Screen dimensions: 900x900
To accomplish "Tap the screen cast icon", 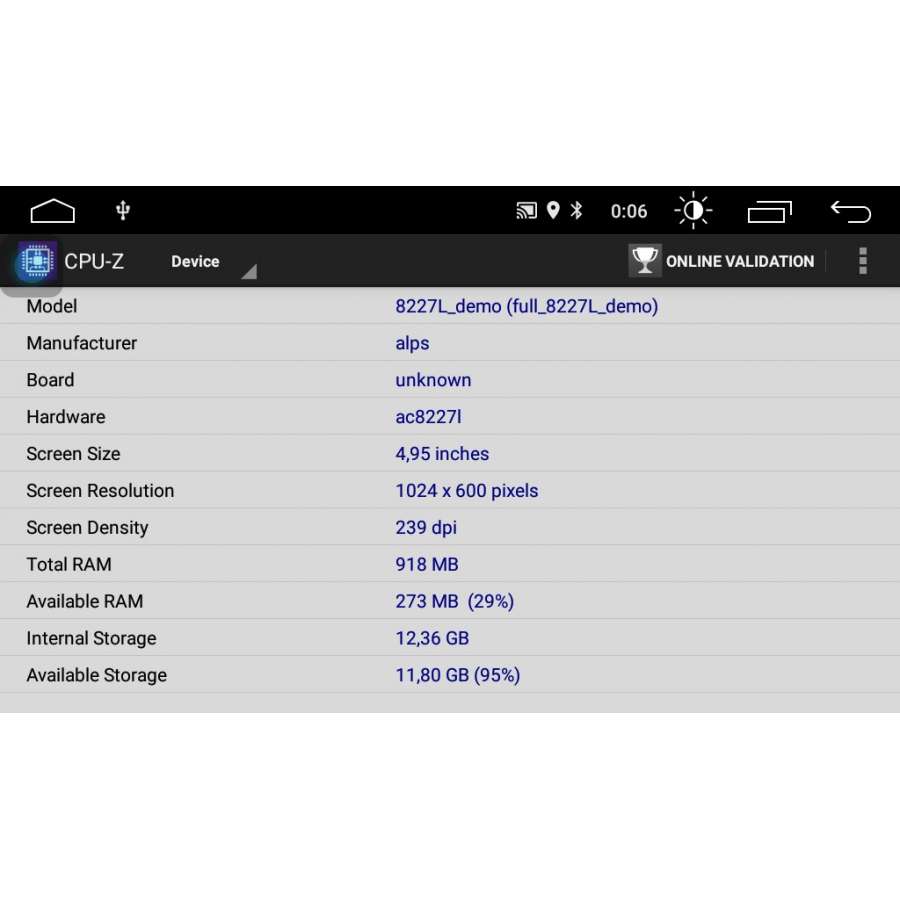I will tap(526, 211).
